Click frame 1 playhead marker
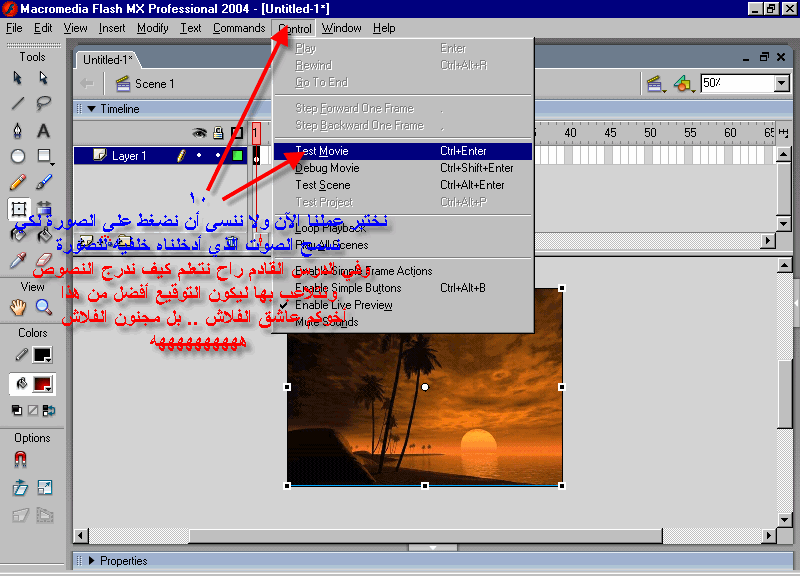 coord(256,133)
